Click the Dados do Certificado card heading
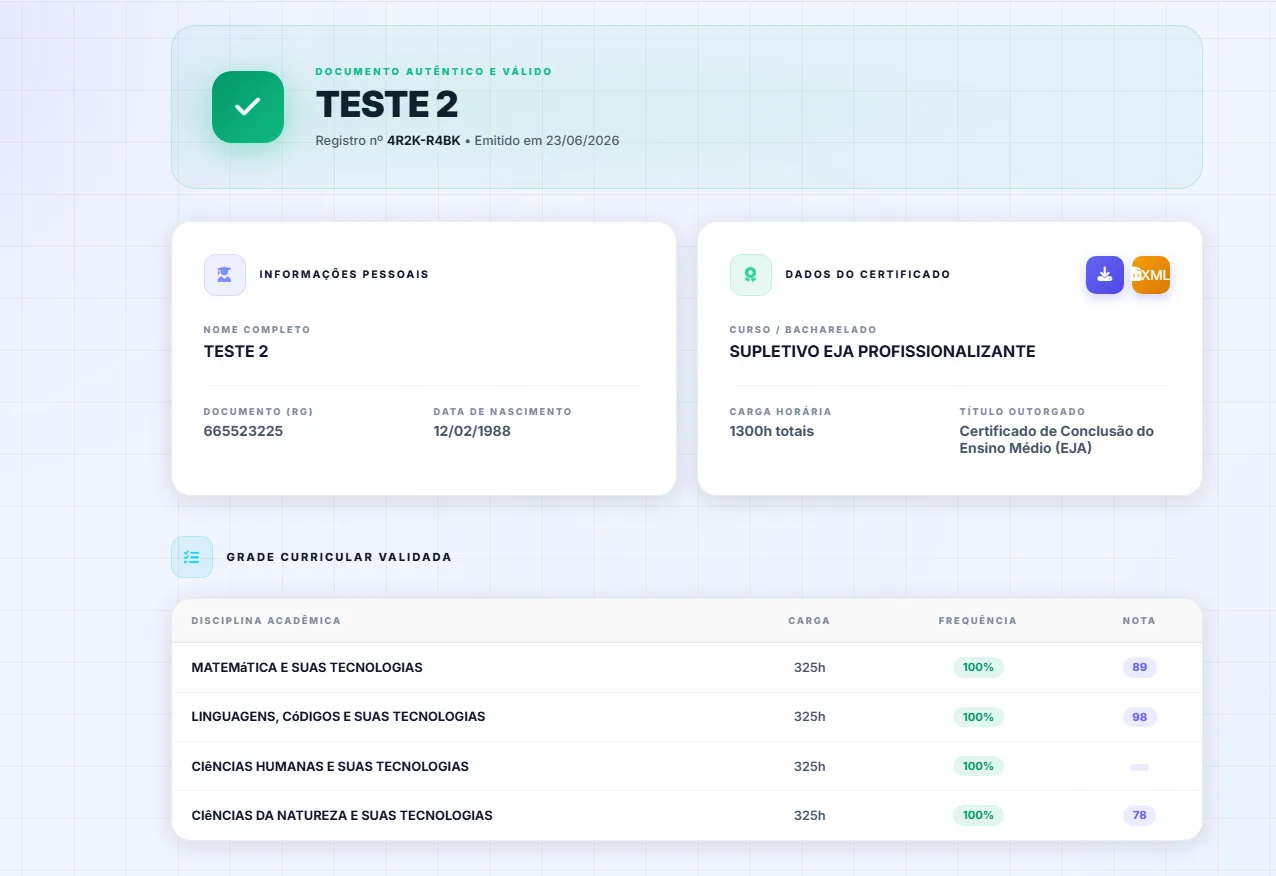Screen dimensions: 1276x876 tap(868, 275)
